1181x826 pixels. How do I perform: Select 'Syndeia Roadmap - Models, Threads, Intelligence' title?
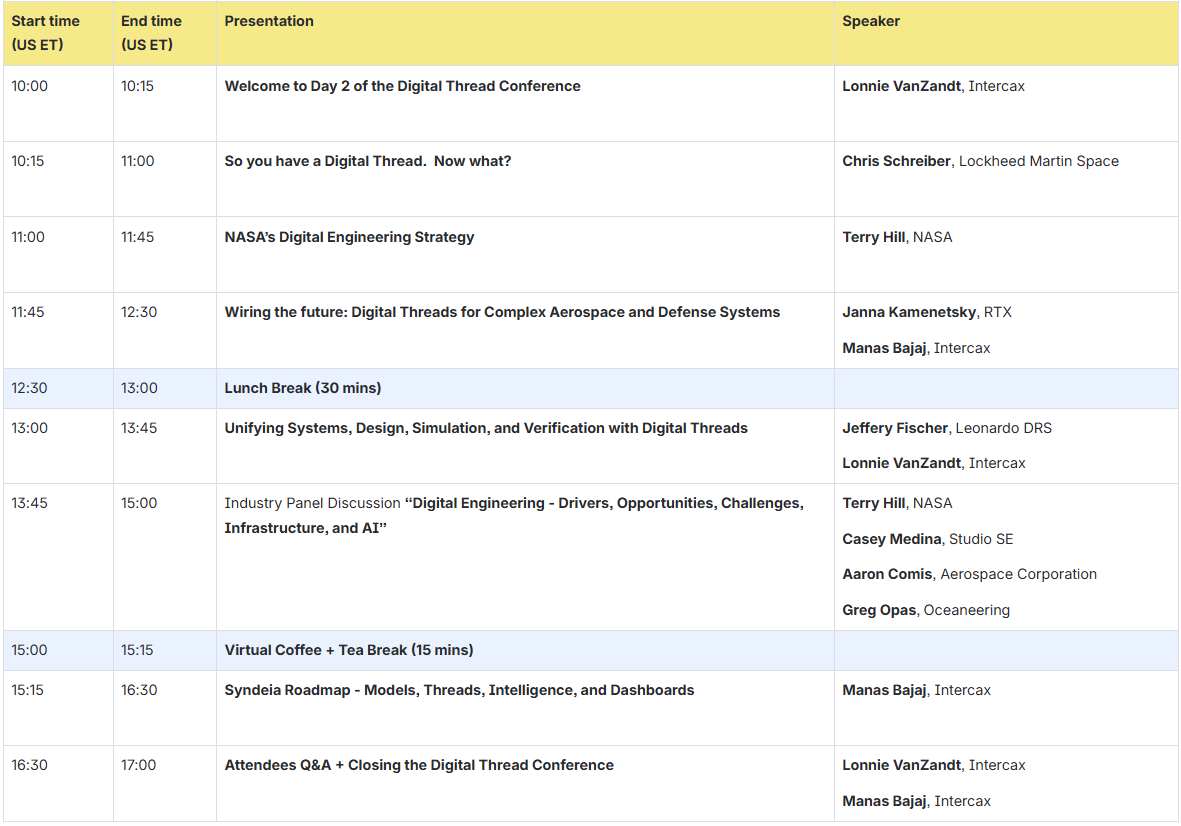tap(459, 690)
